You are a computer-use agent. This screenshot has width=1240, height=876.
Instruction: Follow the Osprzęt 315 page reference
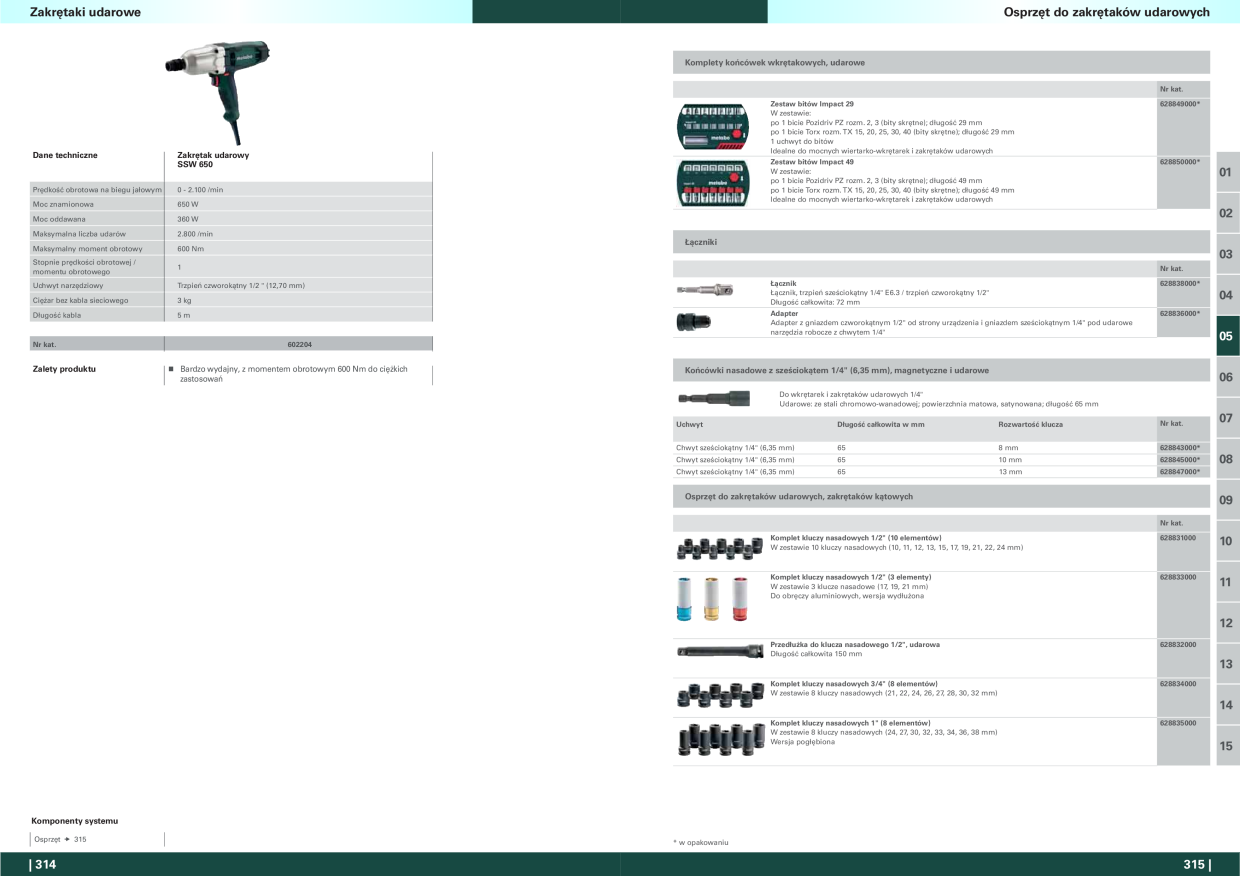60,839
